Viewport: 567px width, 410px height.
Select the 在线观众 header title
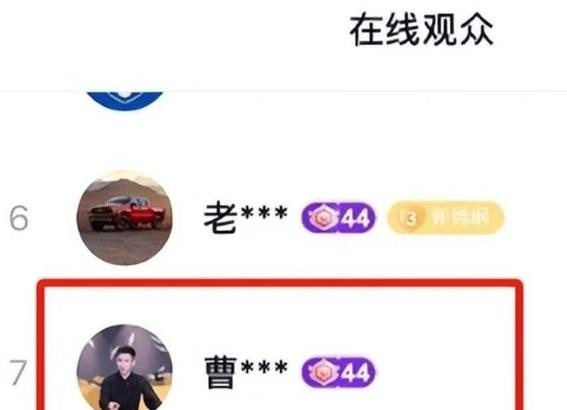point(421,30)
